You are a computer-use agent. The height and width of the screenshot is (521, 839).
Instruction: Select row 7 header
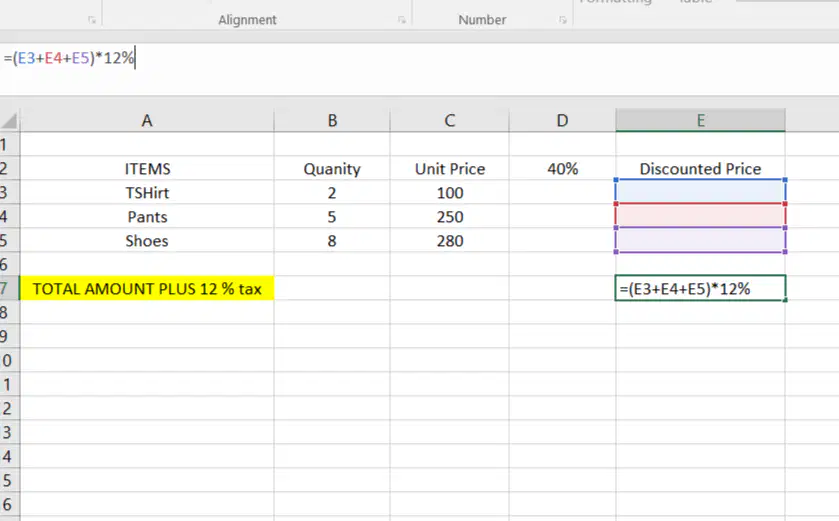(9, 288)
